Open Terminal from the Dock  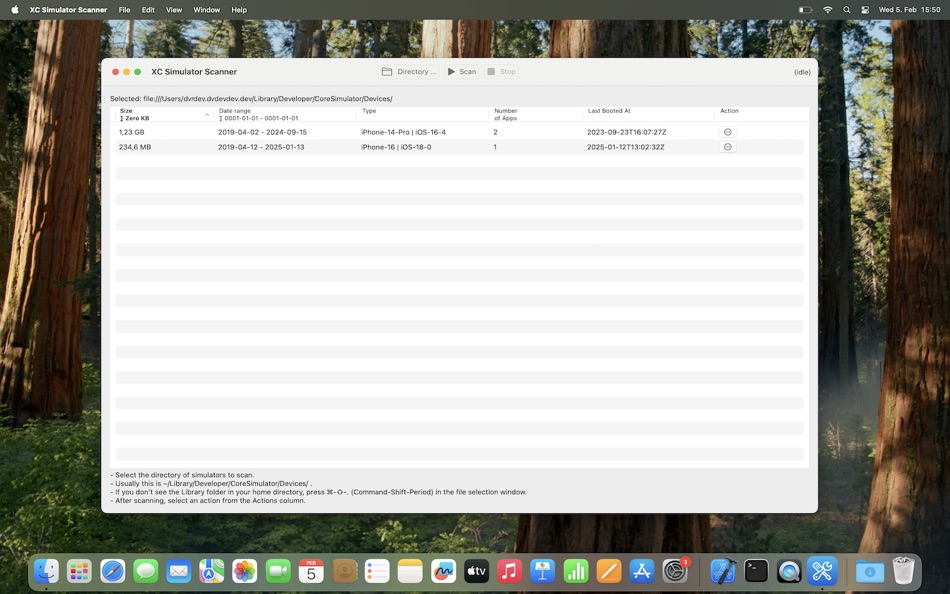coord(754,571)
